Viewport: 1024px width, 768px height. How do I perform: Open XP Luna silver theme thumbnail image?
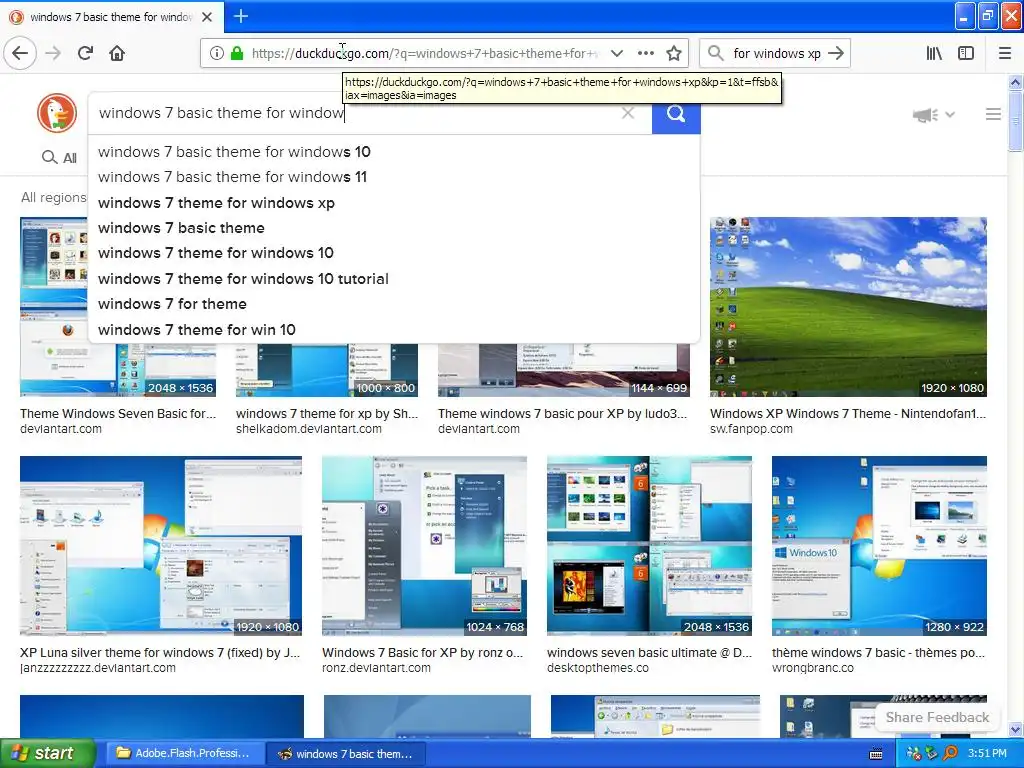click(x=161, y=546)
